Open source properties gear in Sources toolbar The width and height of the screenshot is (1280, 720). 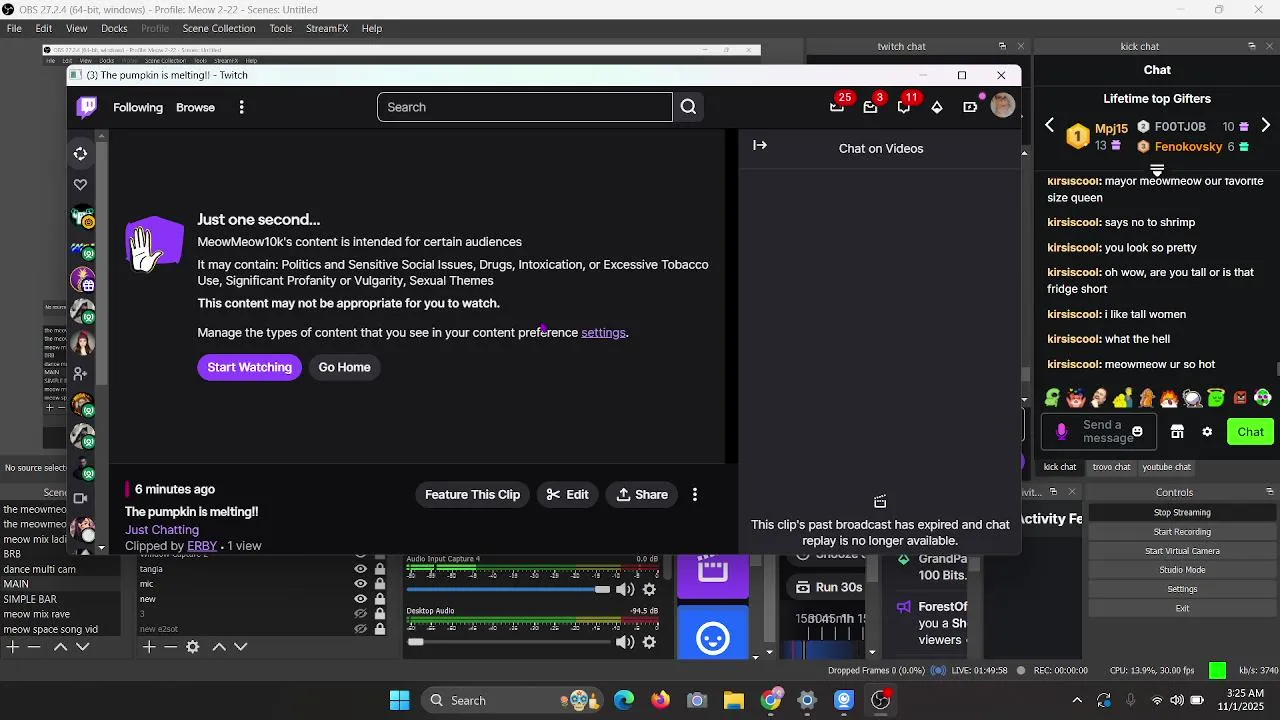pos(193,647)
